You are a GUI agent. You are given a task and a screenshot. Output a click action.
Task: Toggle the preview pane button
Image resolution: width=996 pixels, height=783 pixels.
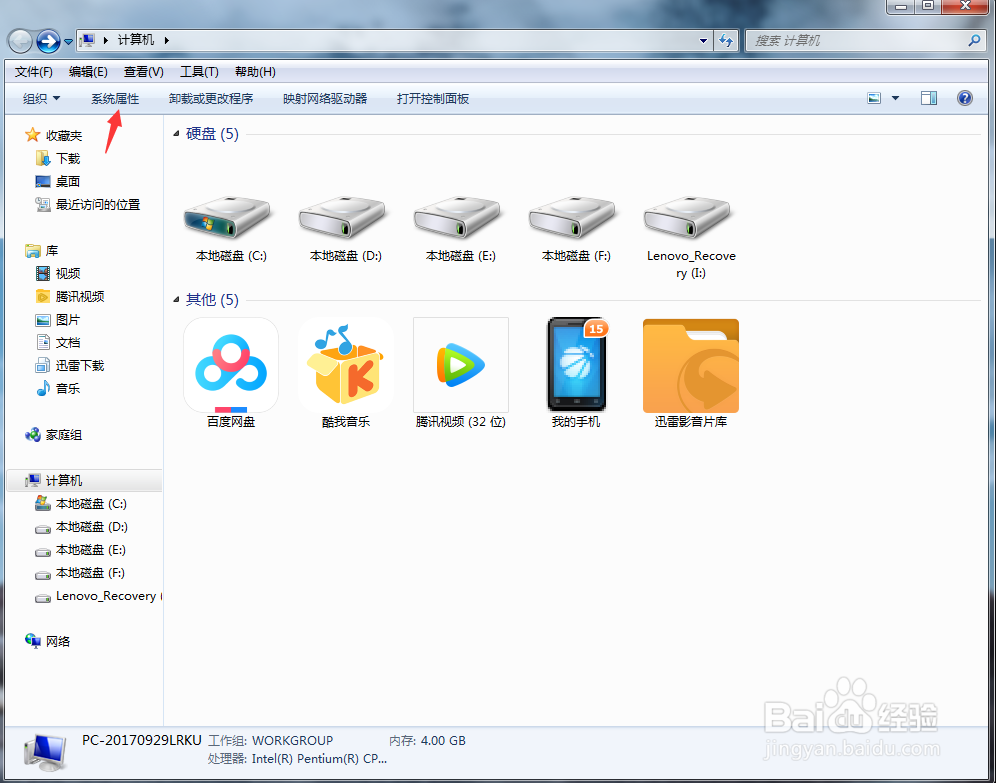(x=929, y=98)
